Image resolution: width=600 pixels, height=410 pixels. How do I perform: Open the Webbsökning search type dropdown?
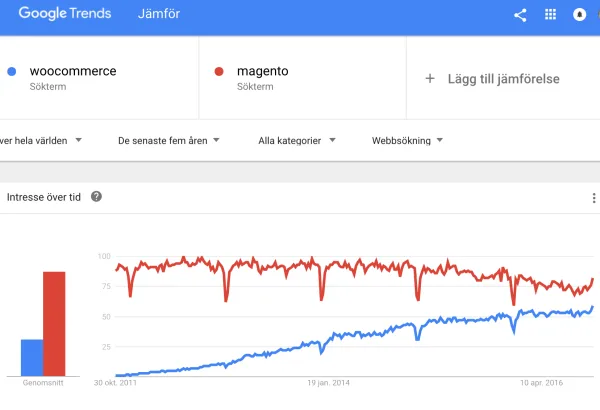(x=407, y=140)
